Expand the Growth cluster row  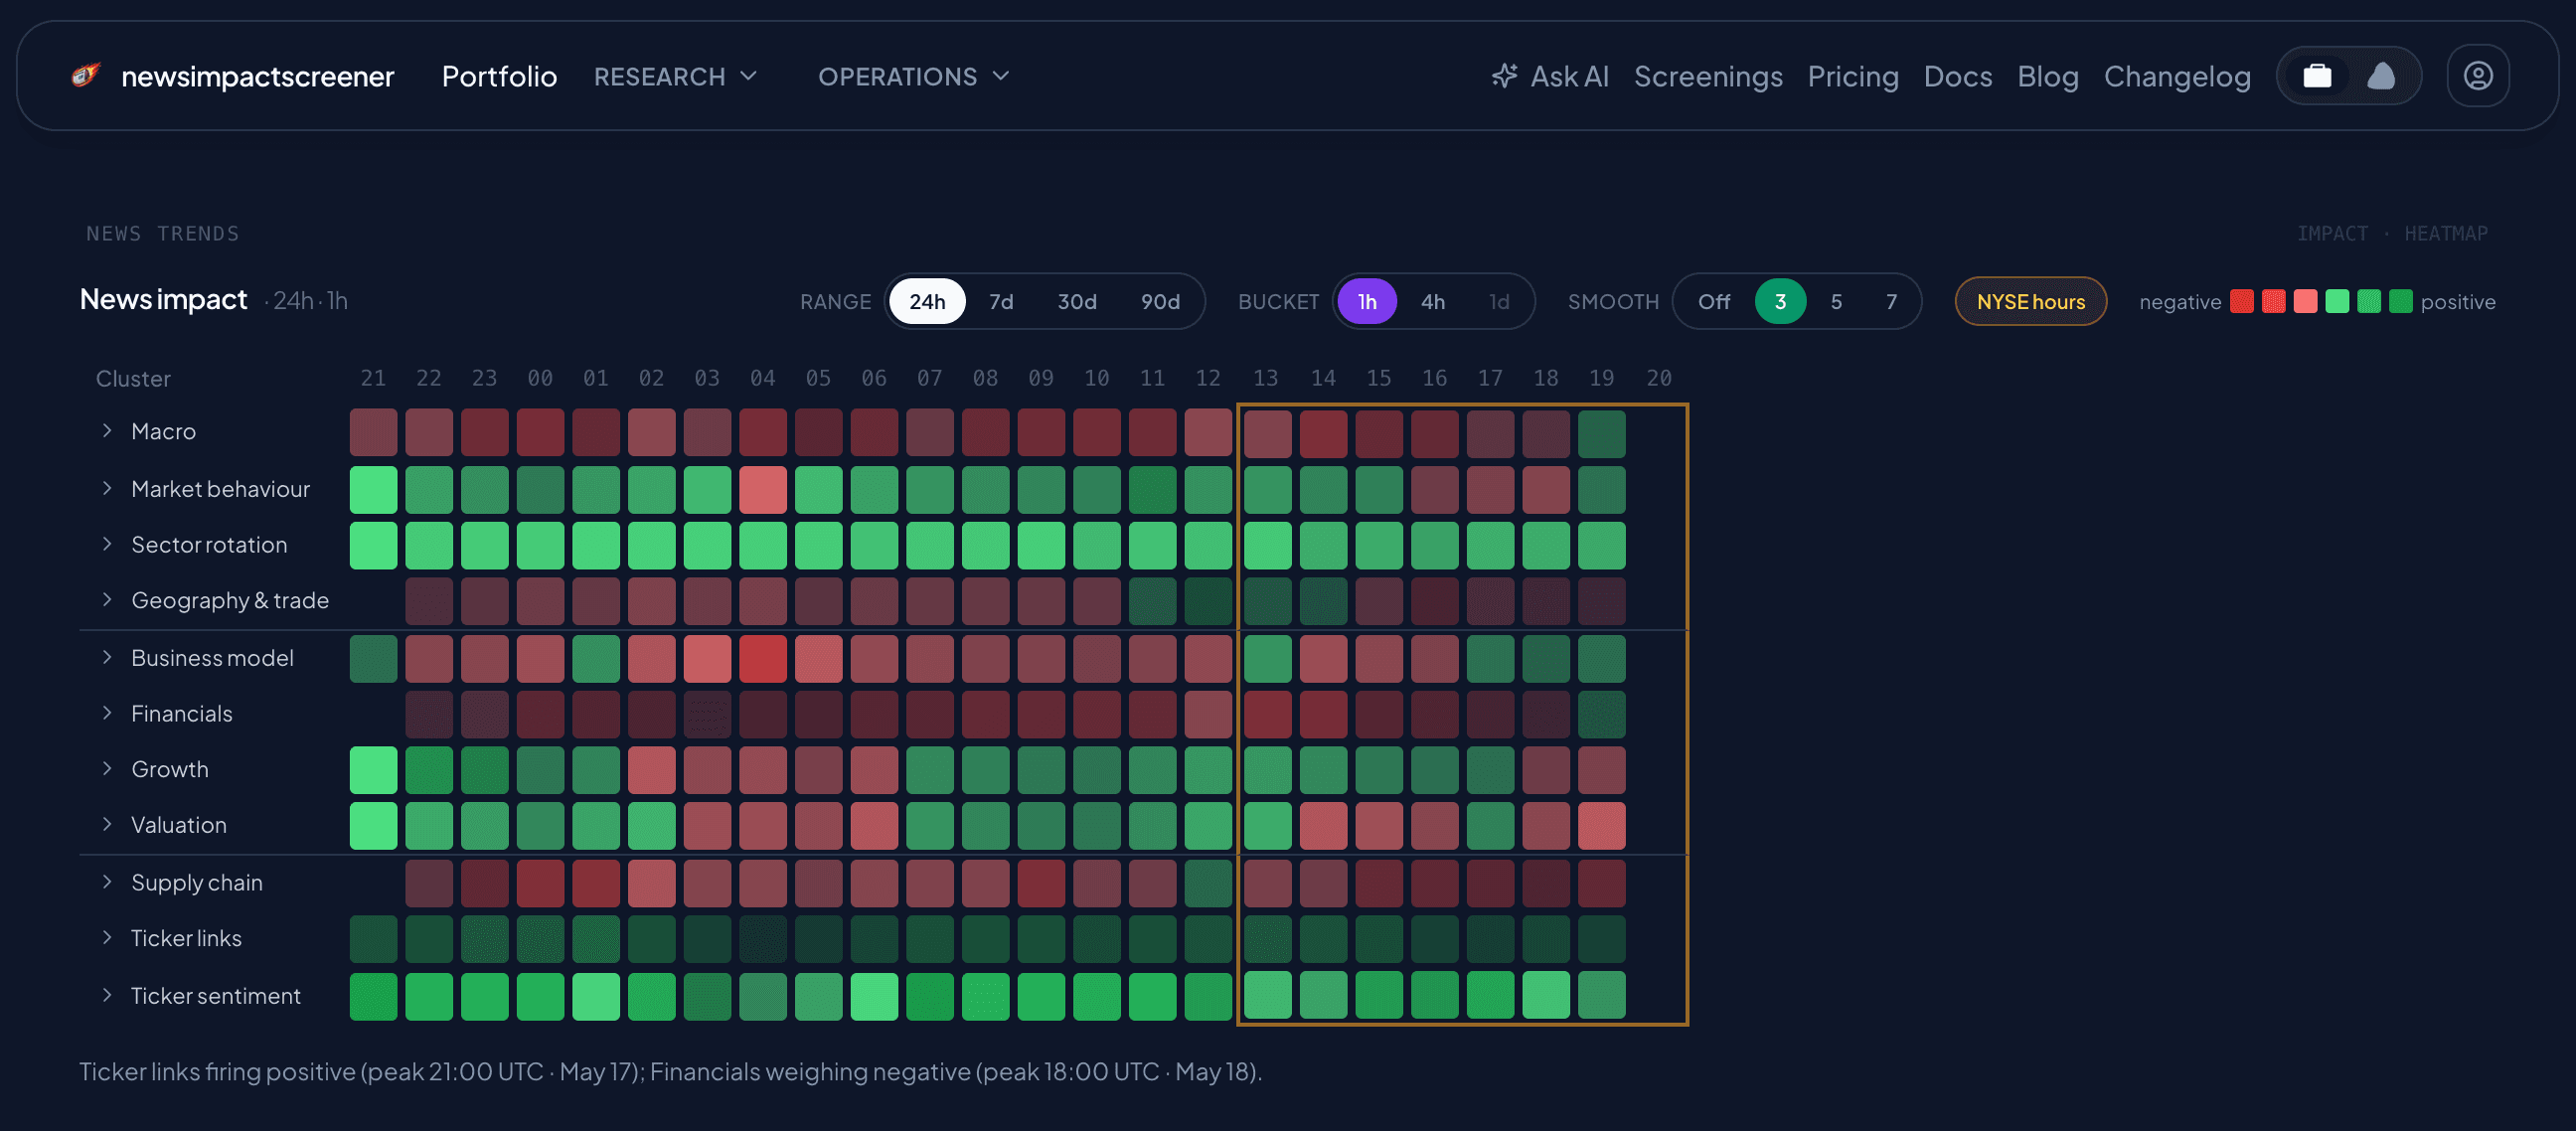[x=107, y=768]
